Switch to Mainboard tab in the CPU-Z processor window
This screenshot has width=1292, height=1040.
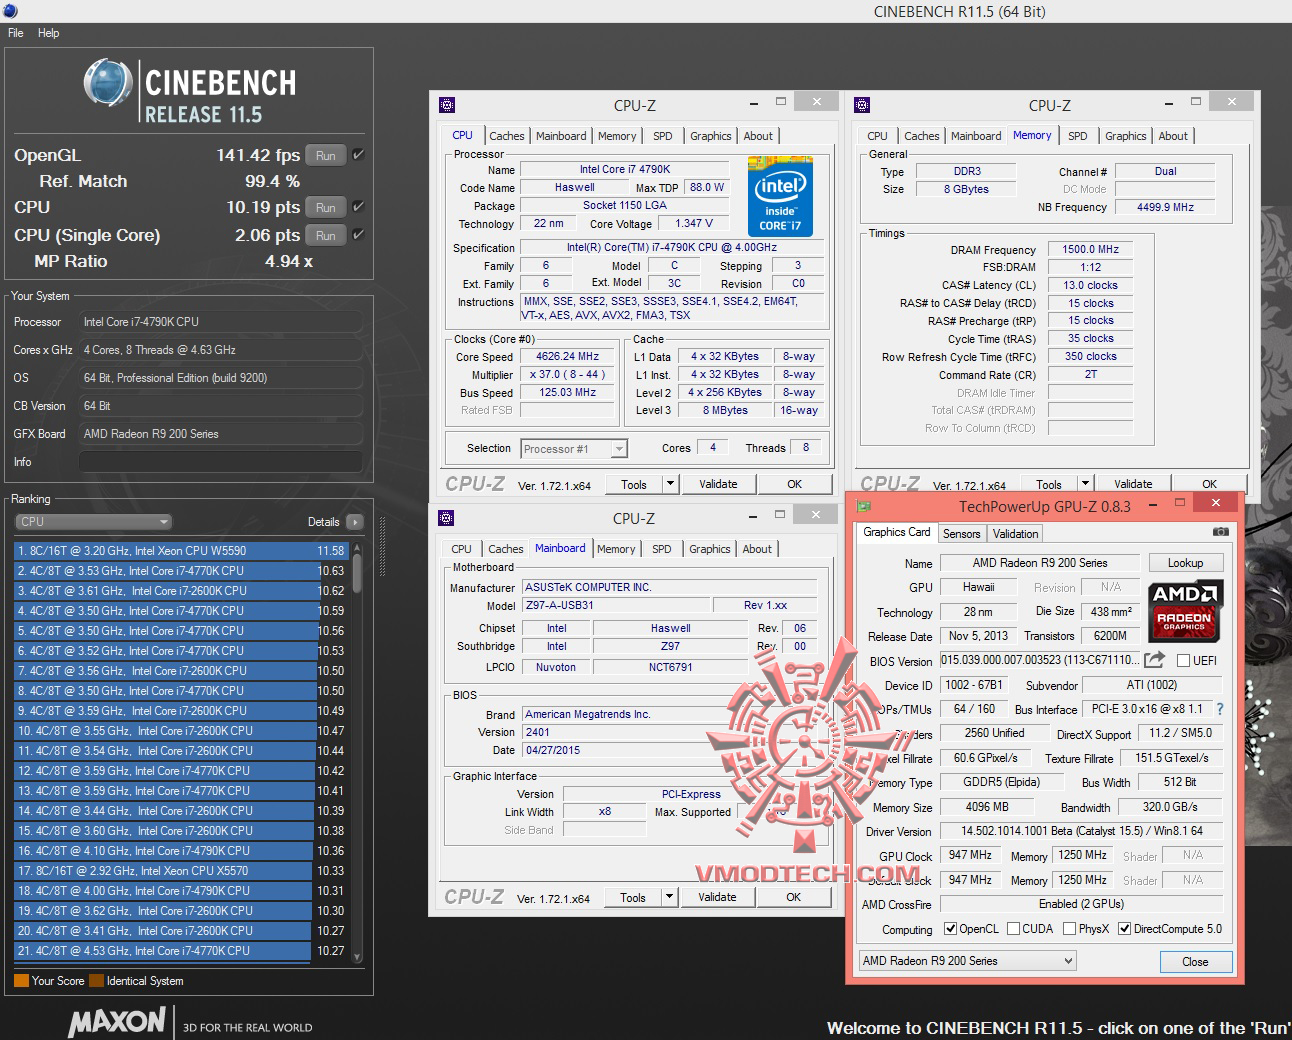(561, 136)
